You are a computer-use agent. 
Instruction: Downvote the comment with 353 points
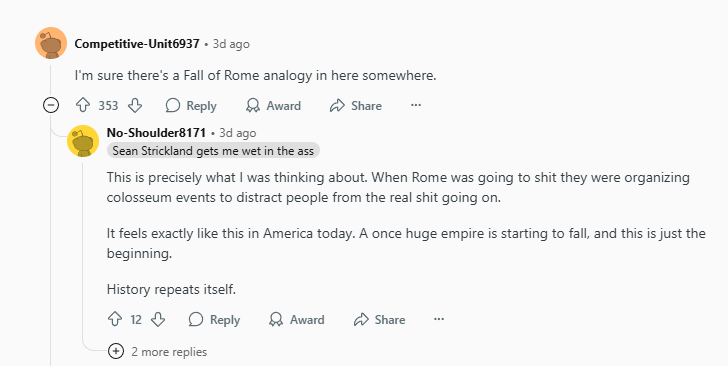tap(135, 105)
